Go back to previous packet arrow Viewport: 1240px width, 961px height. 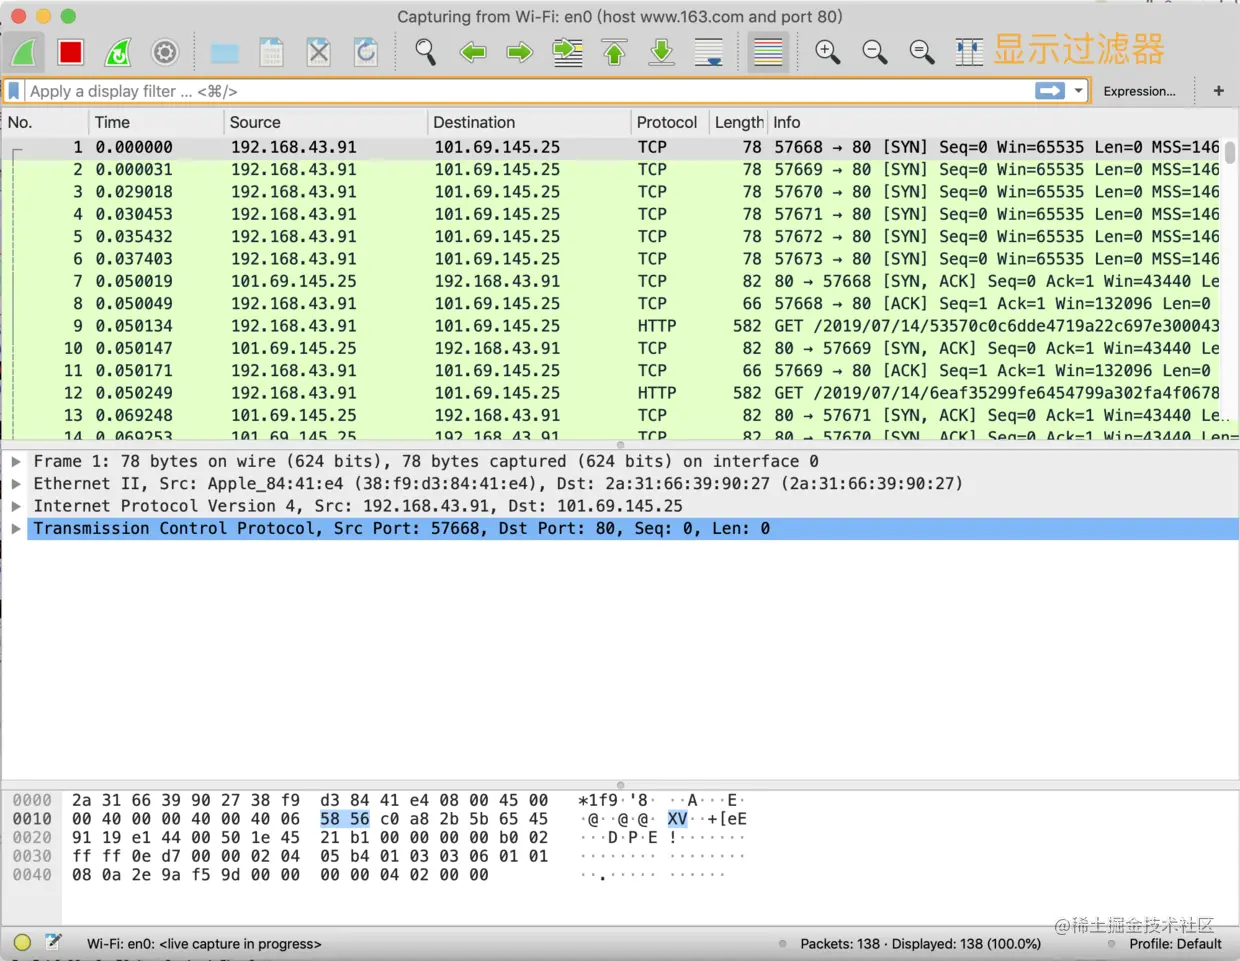pos(473,52)
